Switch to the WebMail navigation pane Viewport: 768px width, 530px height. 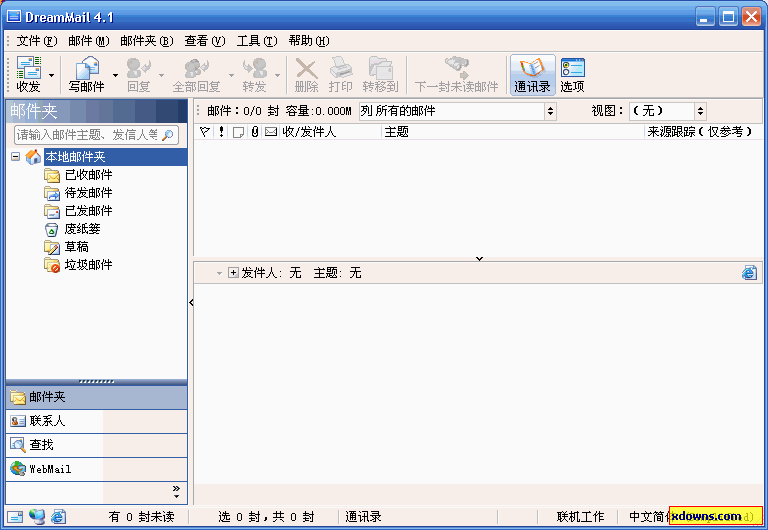tap(96, 469)
